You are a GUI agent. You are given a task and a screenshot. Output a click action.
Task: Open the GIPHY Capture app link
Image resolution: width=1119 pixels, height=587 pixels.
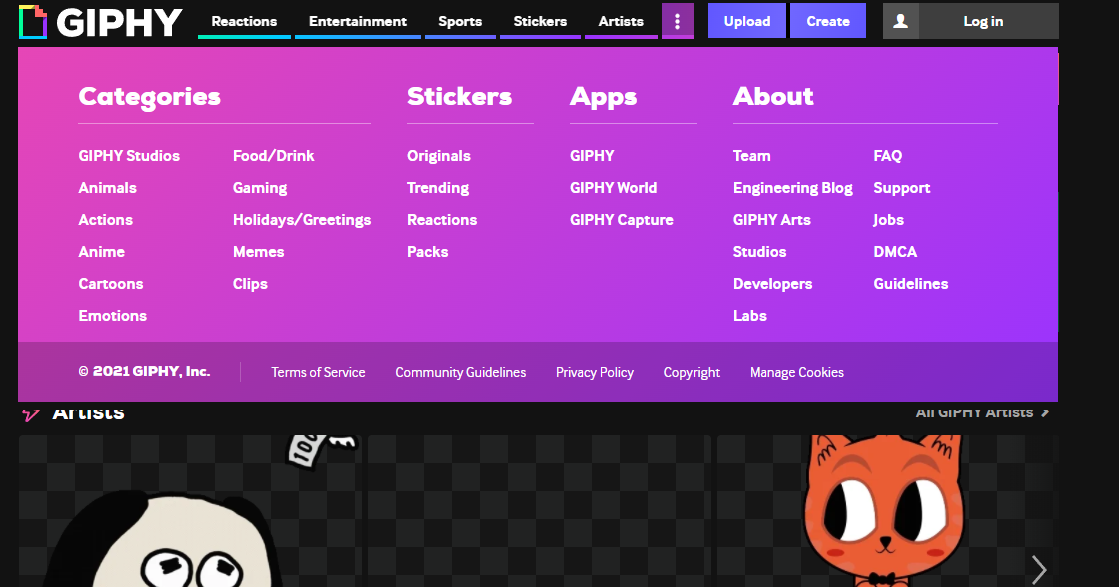[622, 220]
